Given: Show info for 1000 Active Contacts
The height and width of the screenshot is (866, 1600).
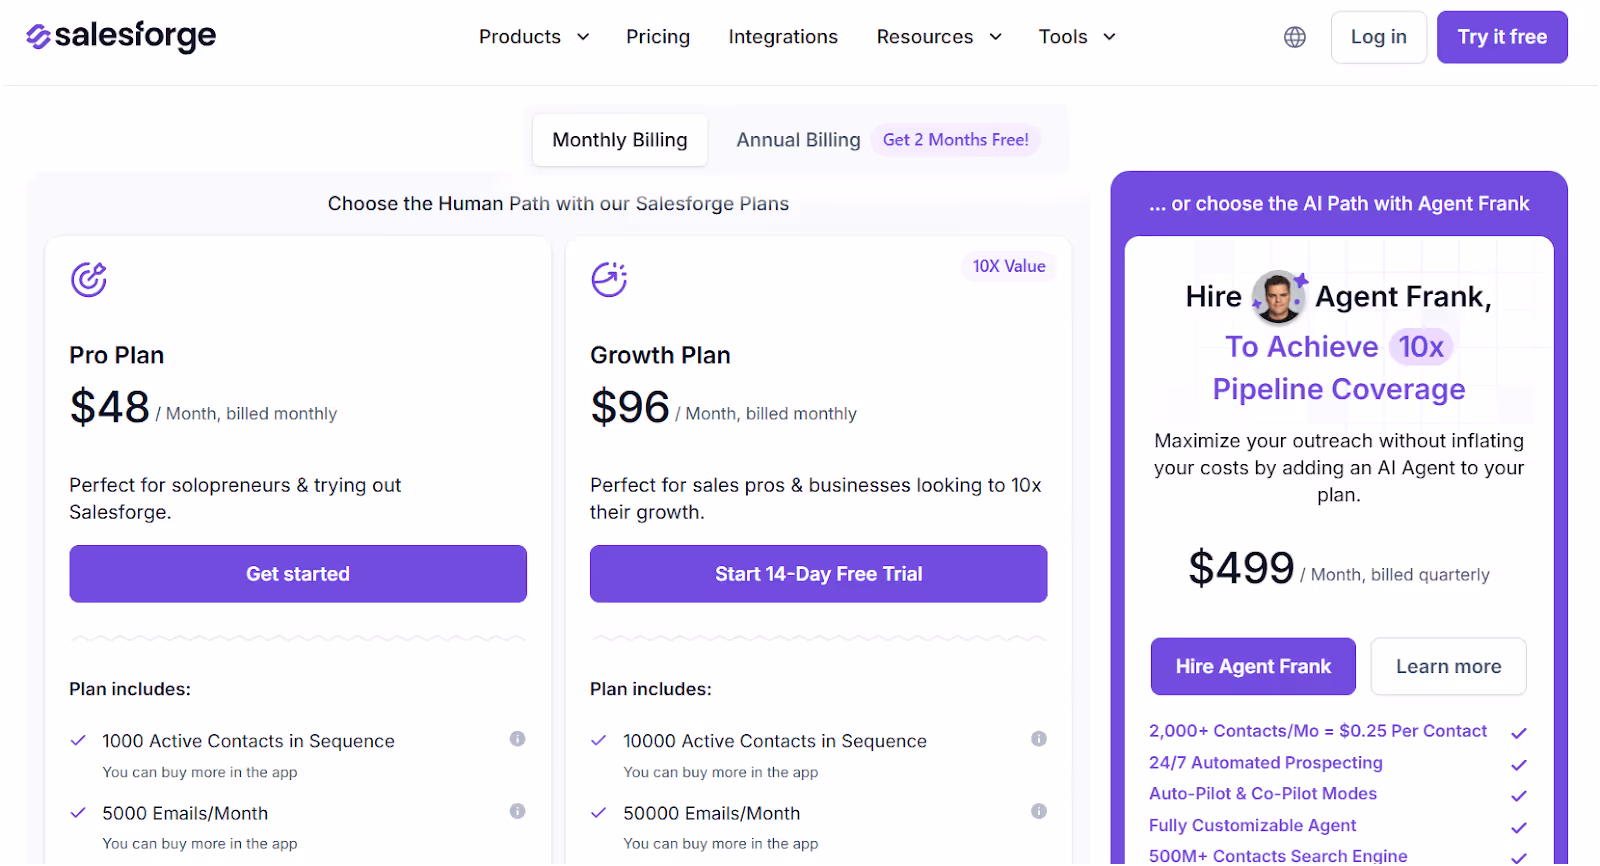Looking at the screenshot, I should [517, 739].
